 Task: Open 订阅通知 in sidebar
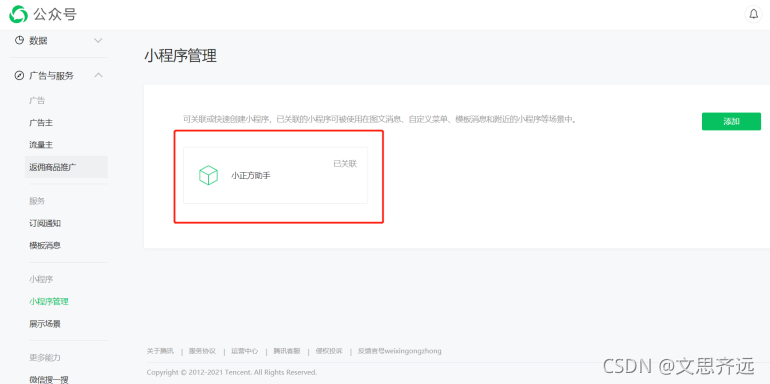(x=45, y=223)
